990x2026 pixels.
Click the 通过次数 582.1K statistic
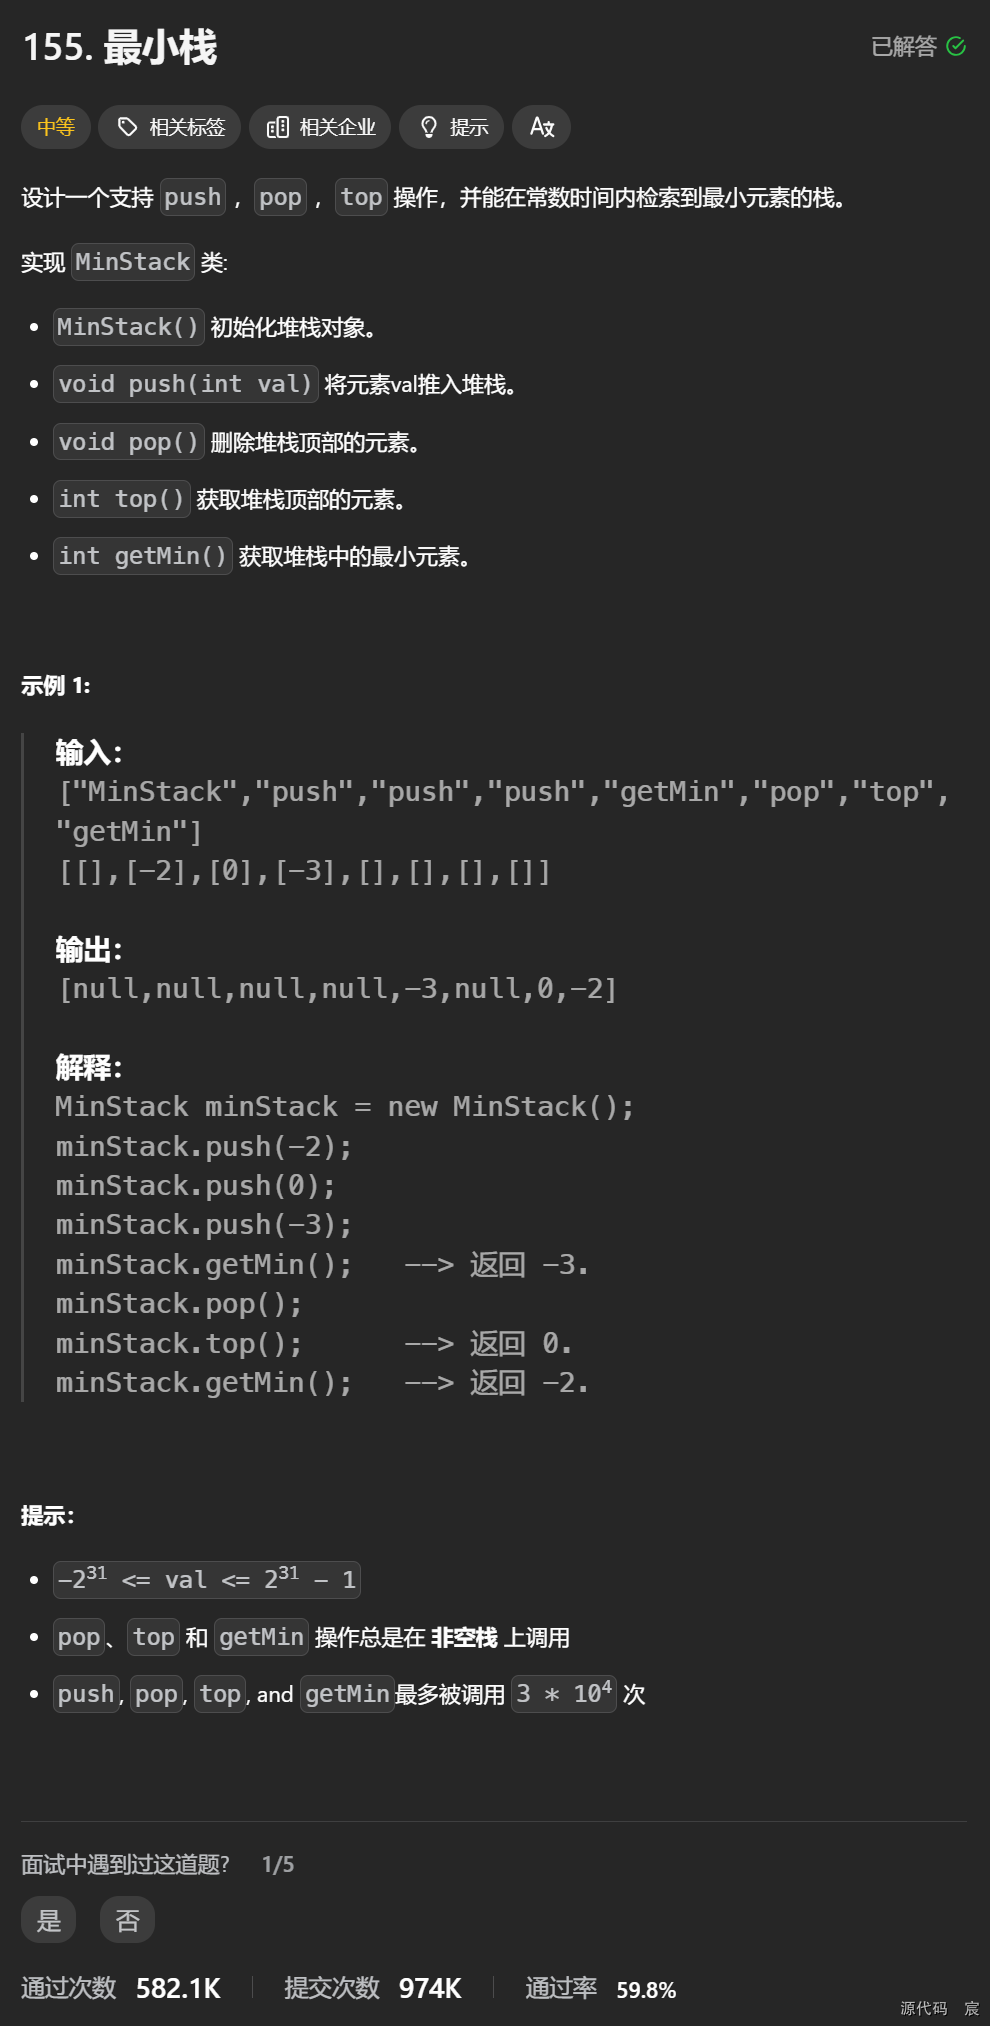[121, 1988]
